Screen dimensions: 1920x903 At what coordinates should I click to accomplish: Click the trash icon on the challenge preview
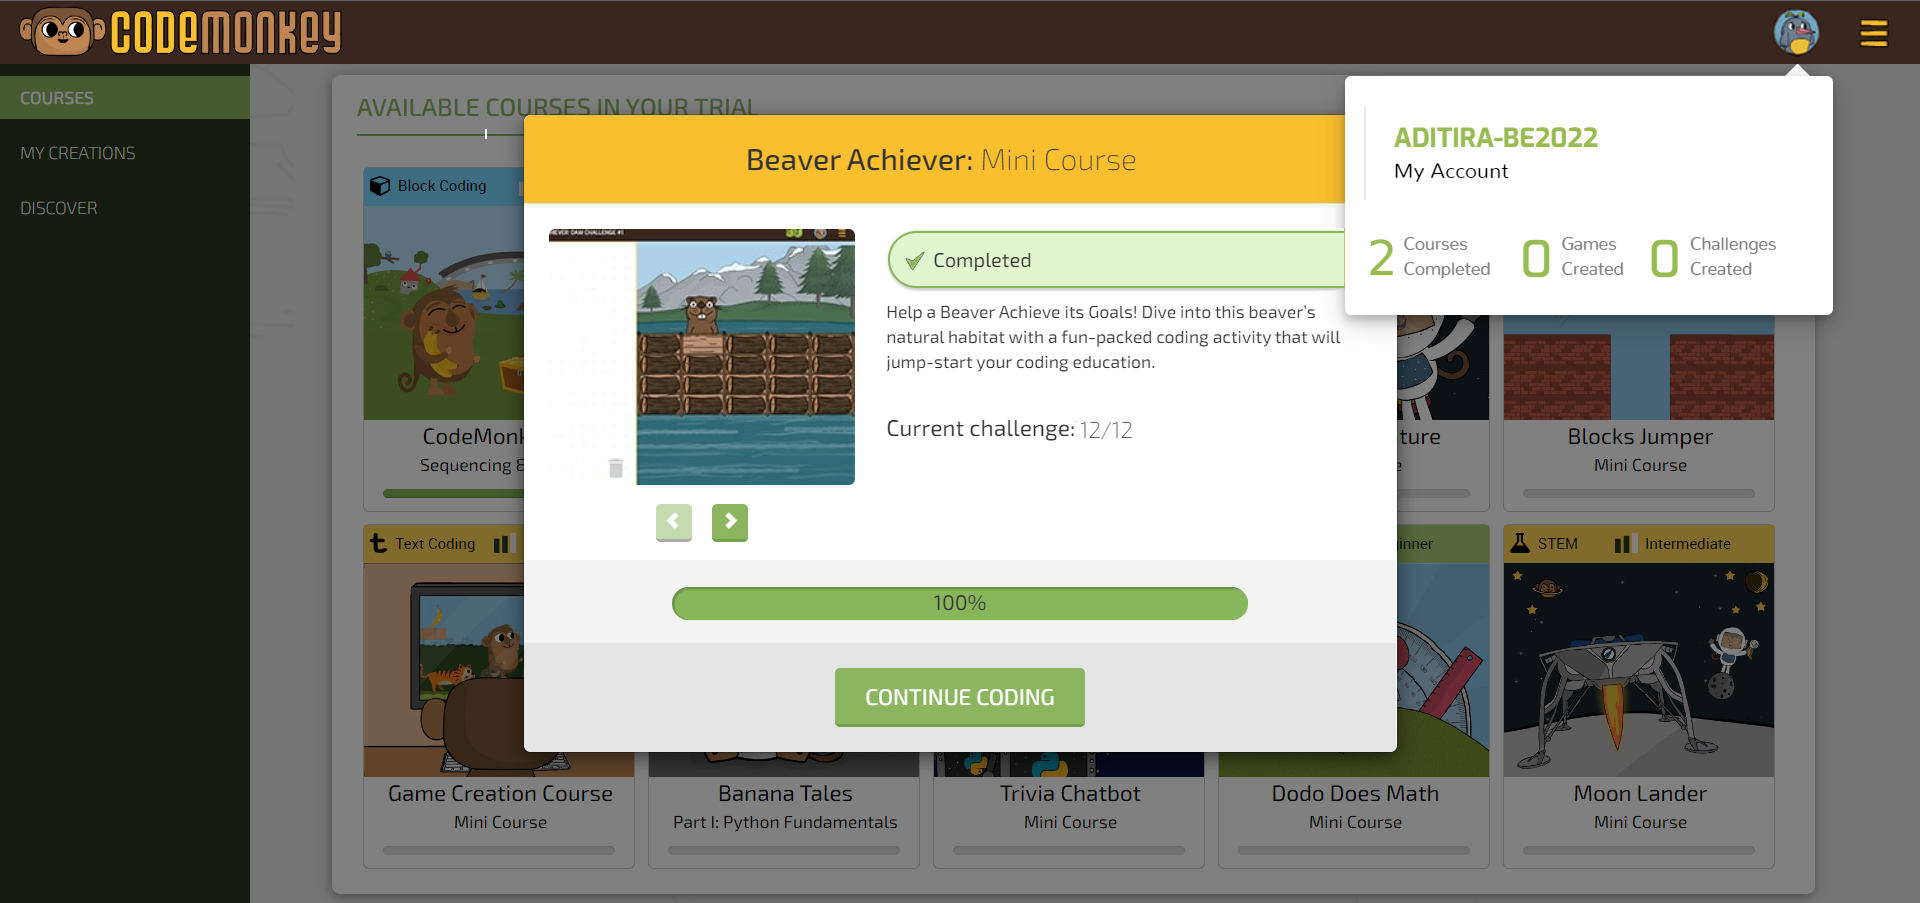pyautogui.click(x=616, y=468)
